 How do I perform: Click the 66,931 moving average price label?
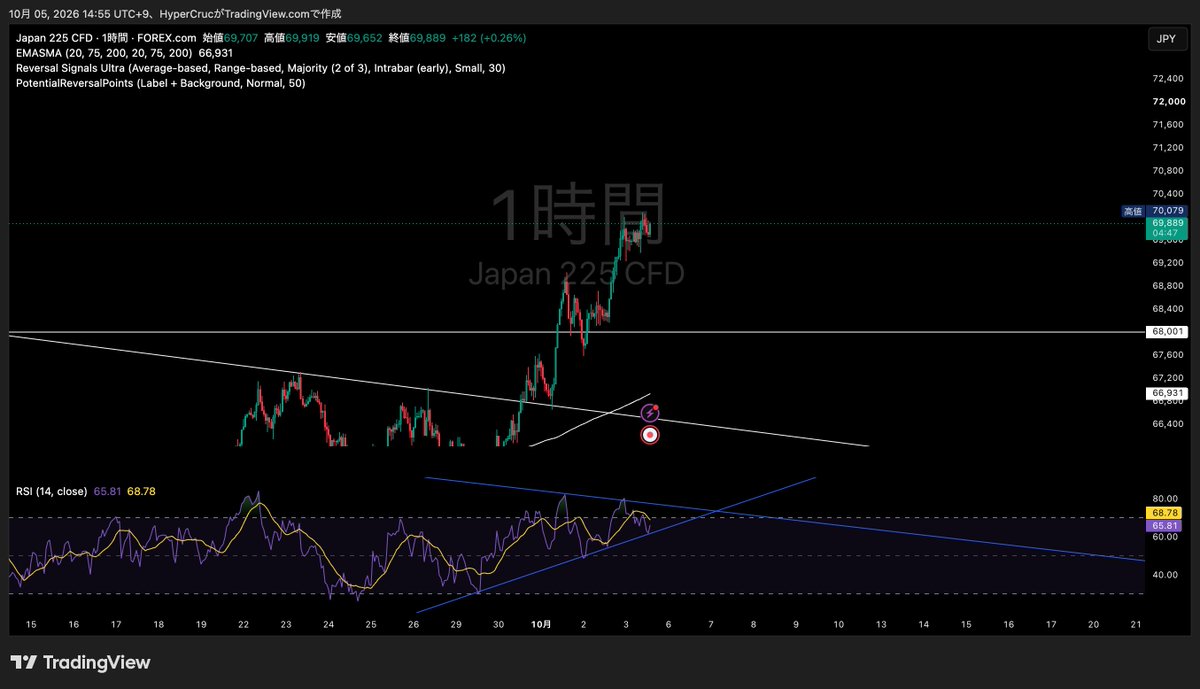click(1168, 394)
